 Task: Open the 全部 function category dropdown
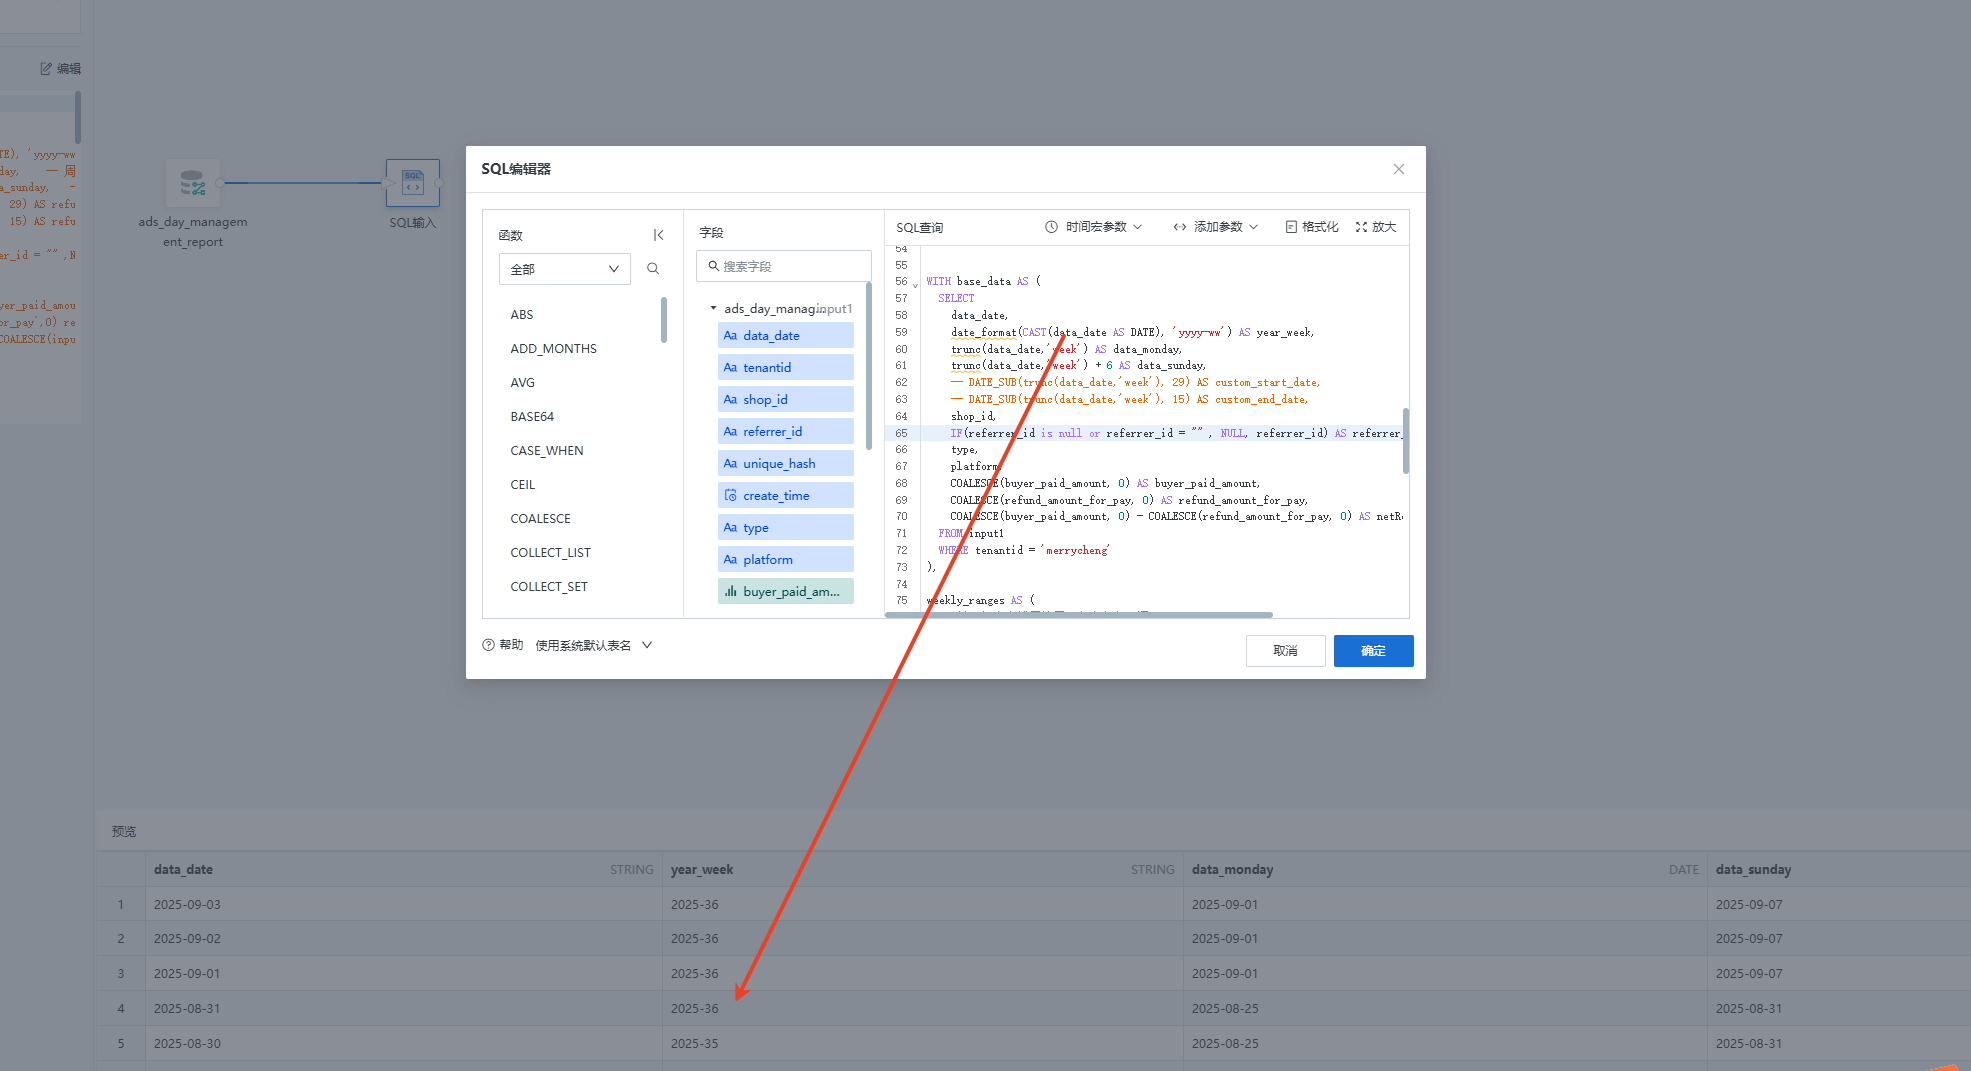pos(564,269)
